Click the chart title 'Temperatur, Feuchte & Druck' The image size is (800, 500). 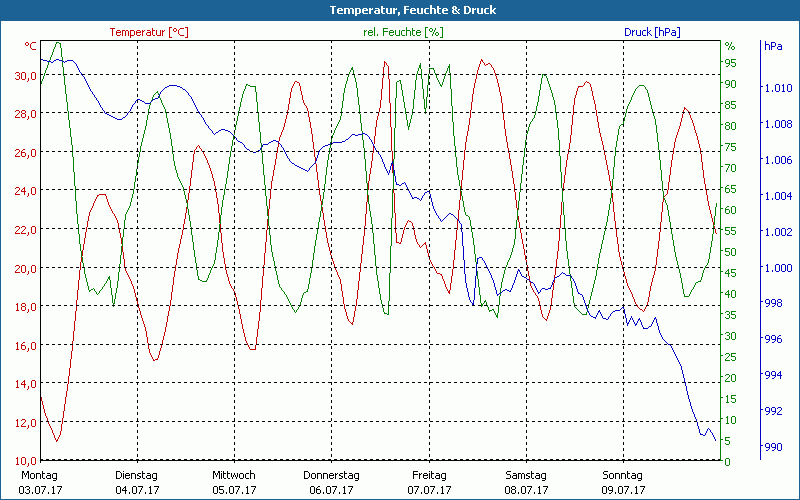point(400,10)
